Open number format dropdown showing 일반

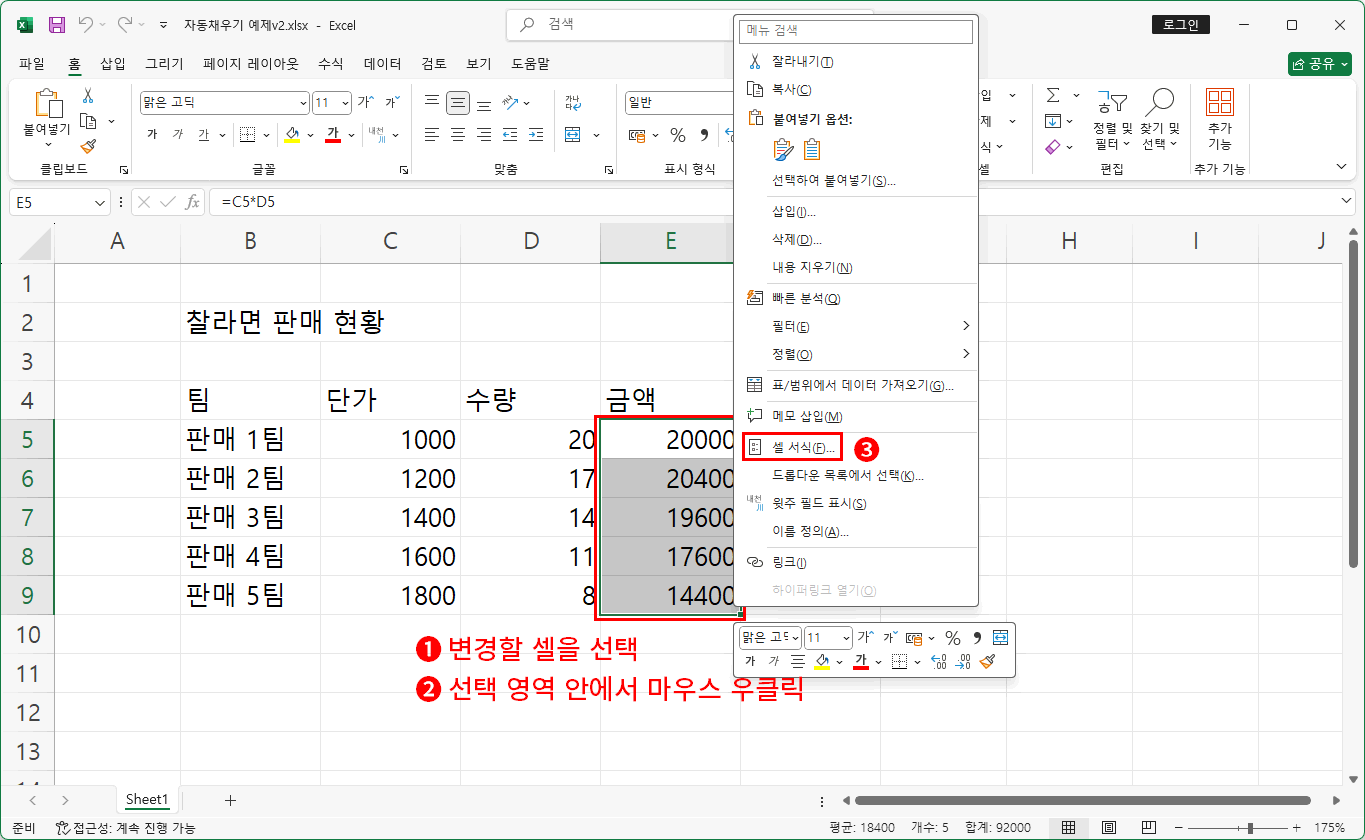tap(680, 102)
